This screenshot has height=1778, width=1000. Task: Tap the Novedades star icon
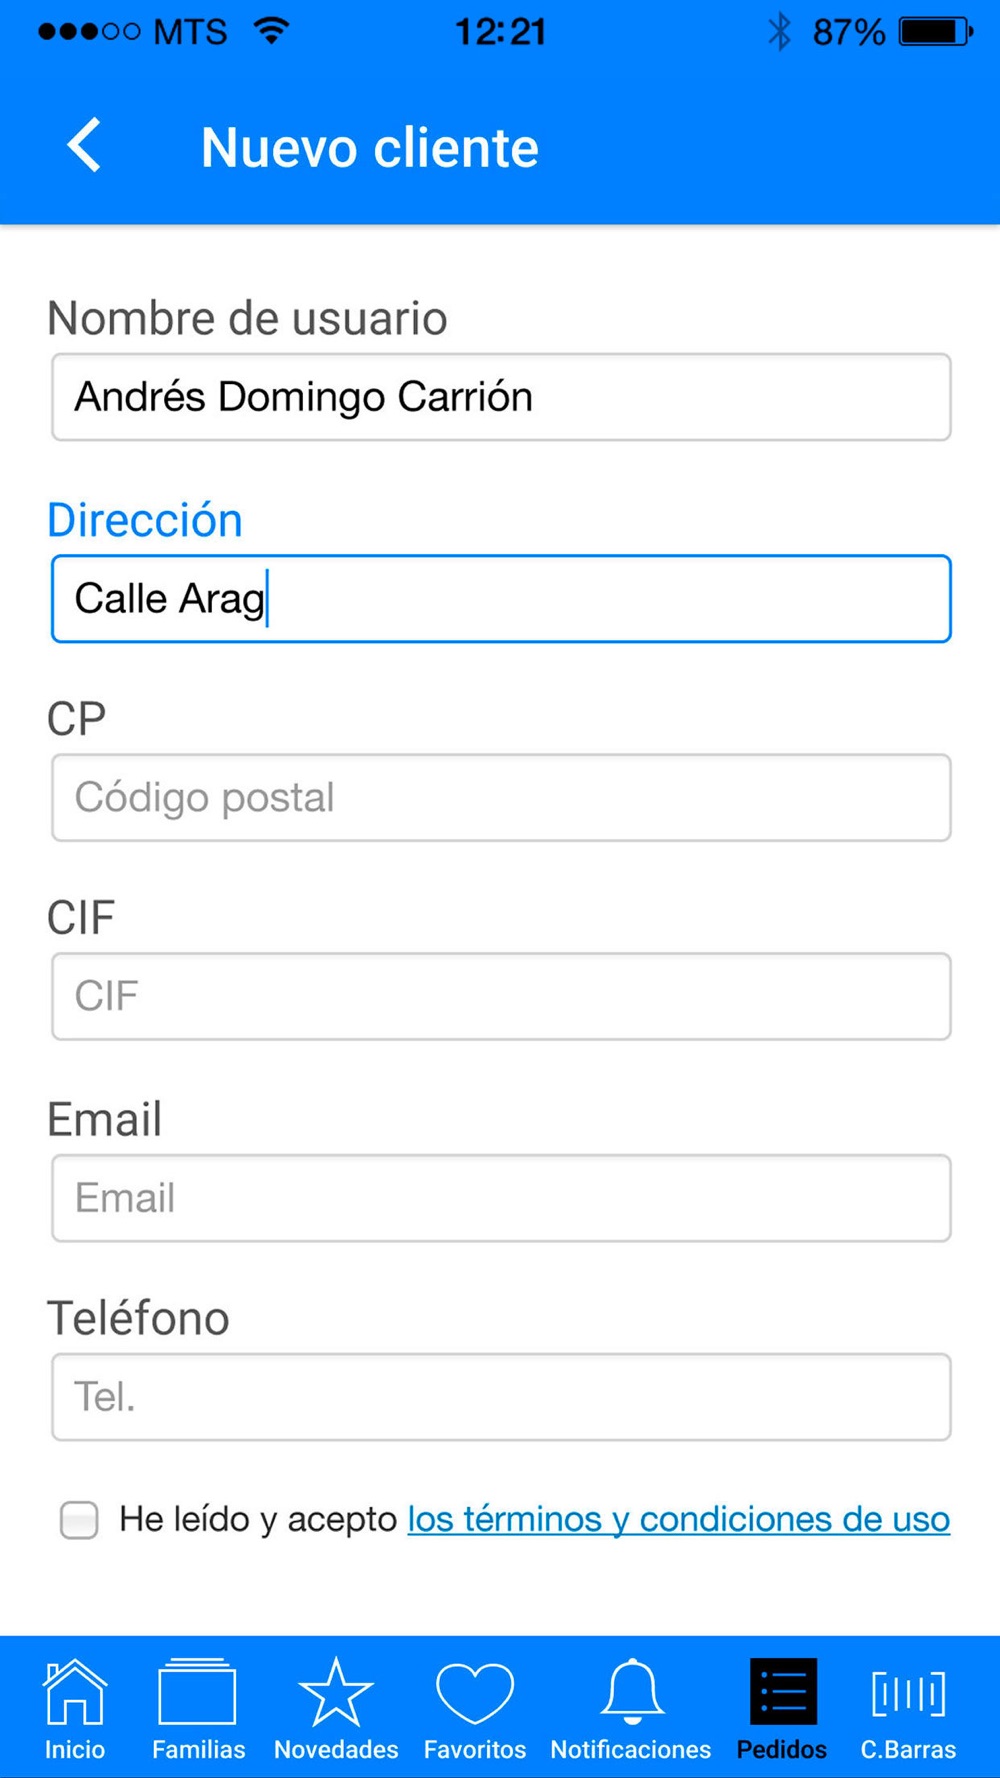(x=336, y=1692)
